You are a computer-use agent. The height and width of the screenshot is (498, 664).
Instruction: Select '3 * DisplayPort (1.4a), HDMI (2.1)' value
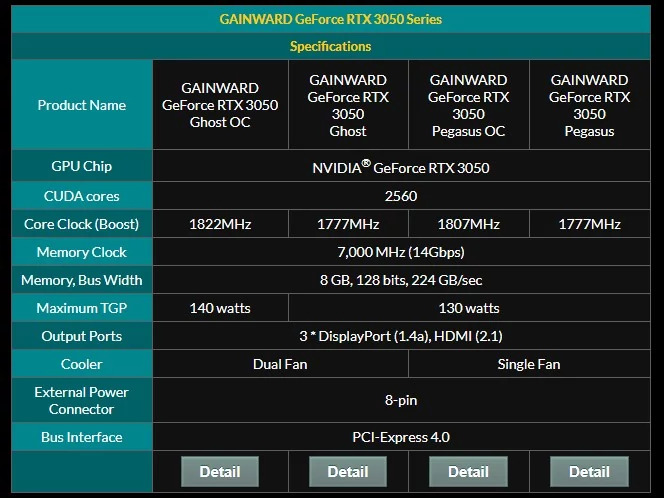401,336
